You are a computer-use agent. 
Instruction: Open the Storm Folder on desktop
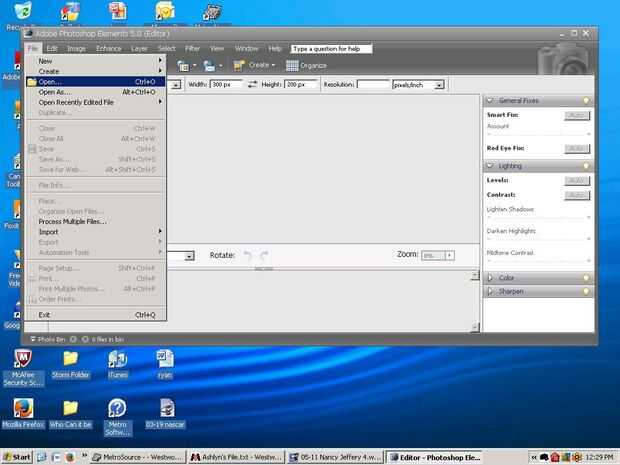tap(70, 364)
